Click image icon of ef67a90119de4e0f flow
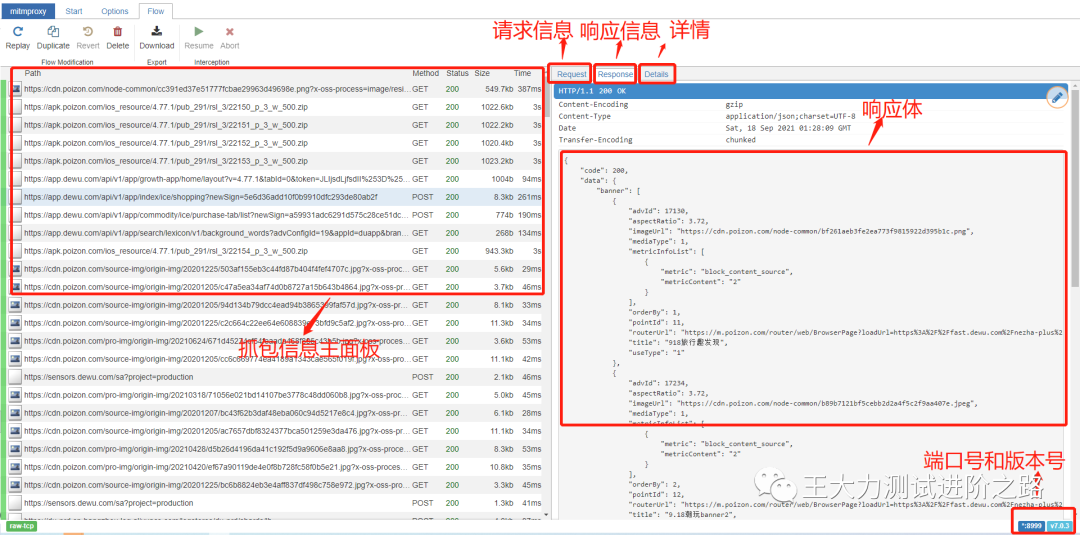The image size is (1080, 535). pyautogui.click(x=16, y=467)
